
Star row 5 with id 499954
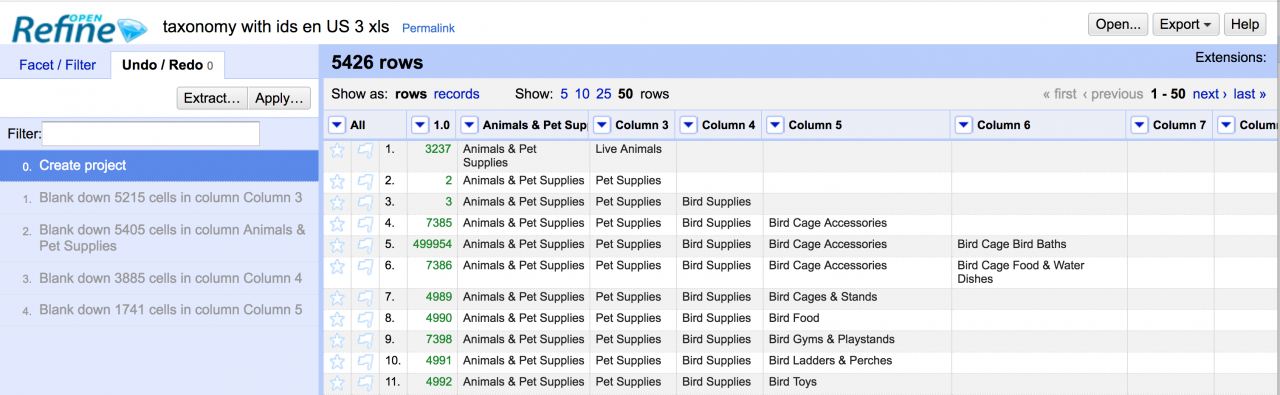pyautogui.click(x=337, y=245)
